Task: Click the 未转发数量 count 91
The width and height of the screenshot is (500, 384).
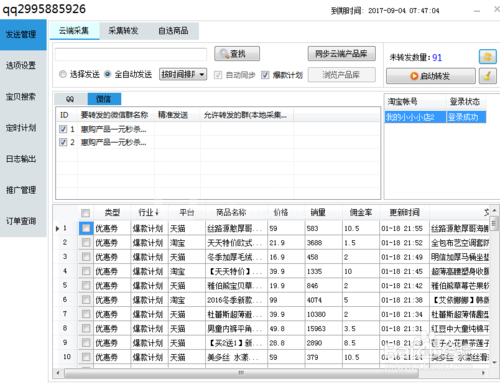Action: (437, 58)
